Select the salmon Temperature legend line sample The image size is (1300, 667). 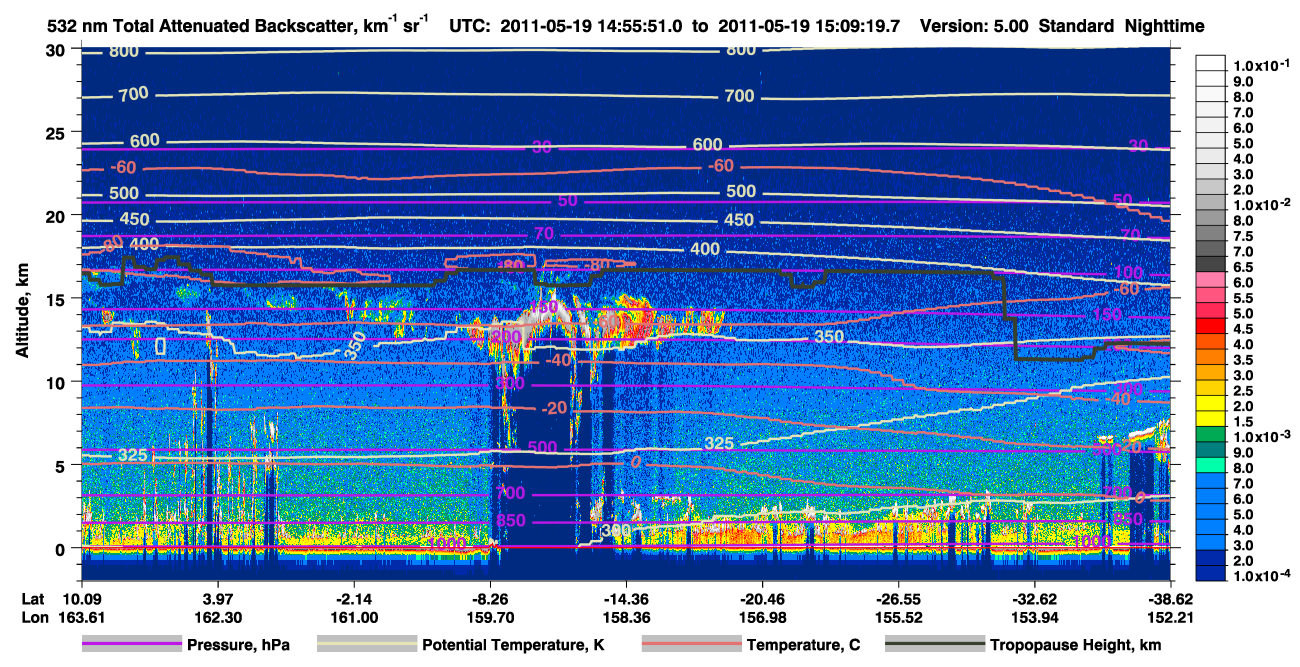[x=691, y=644]
